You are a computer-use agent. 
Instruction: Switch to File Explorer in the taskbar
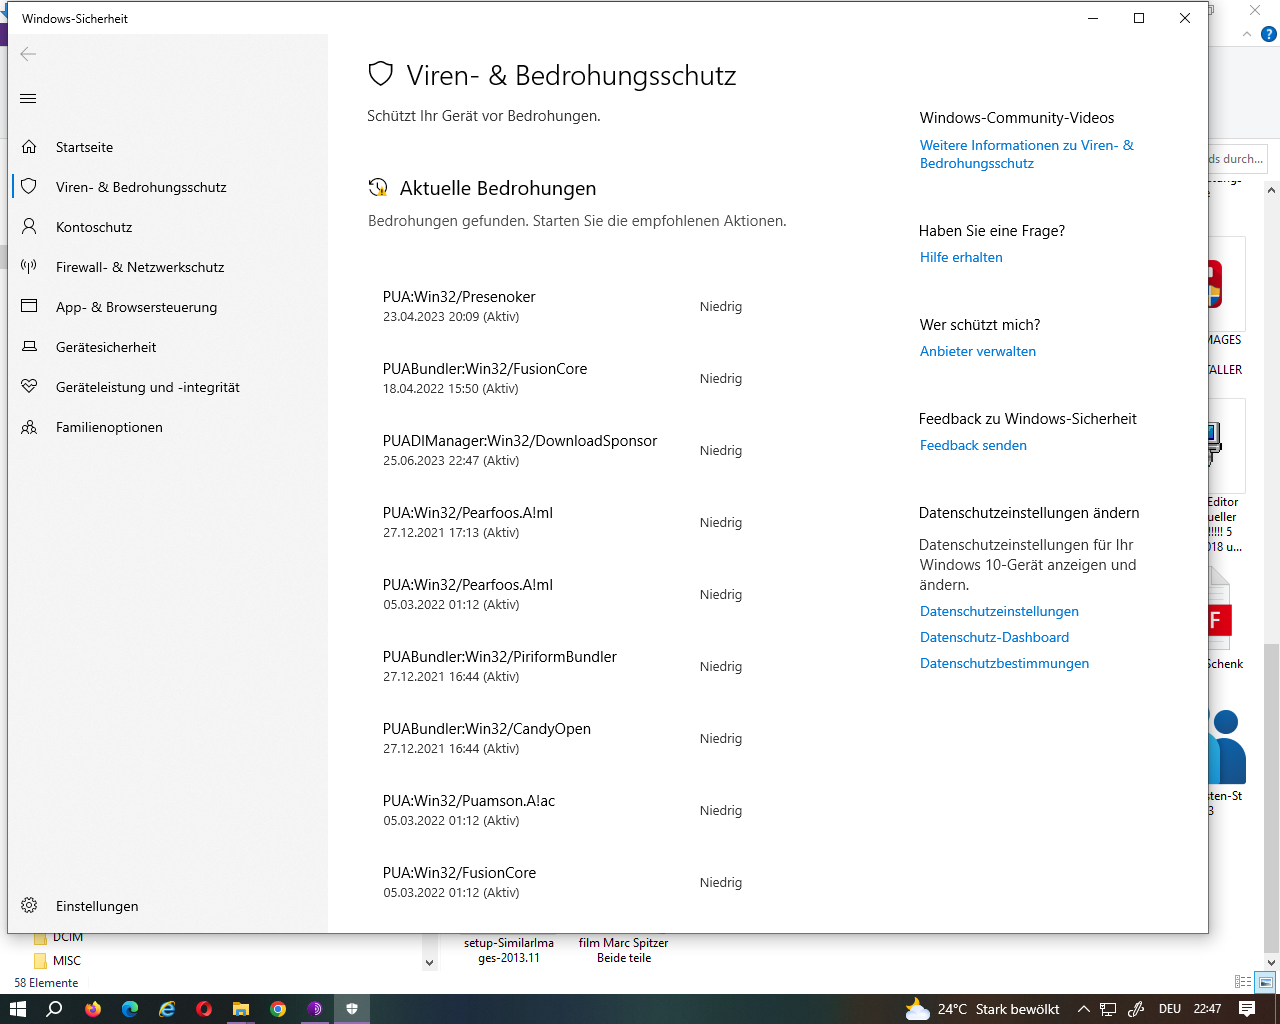241,1009
